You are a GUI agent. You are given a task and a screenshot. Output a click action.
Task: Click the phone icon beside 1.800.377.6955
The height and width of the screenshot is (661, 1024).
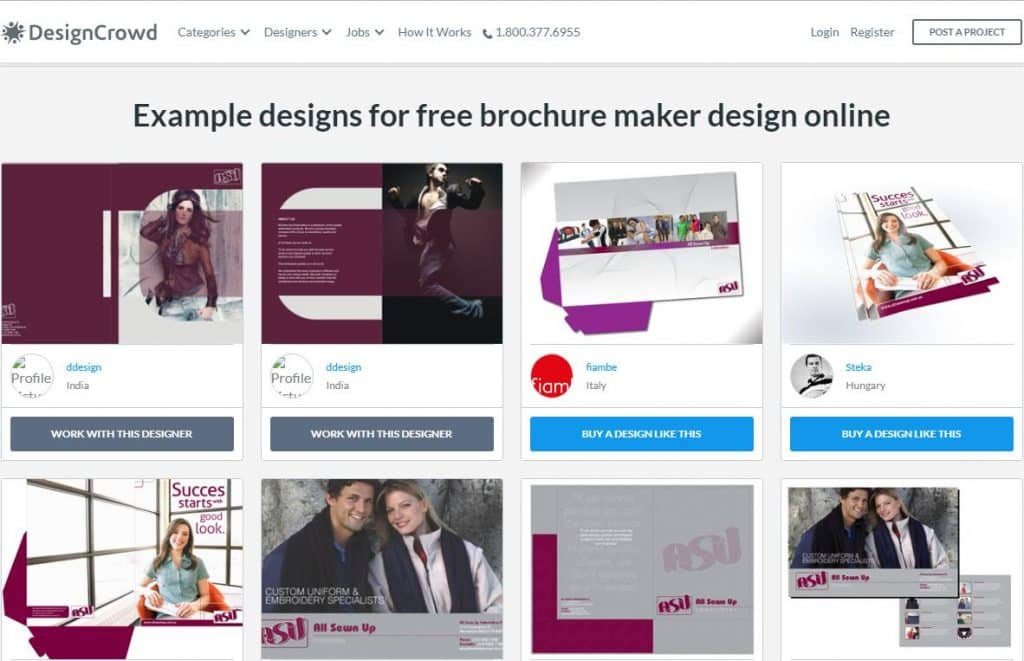487,33
